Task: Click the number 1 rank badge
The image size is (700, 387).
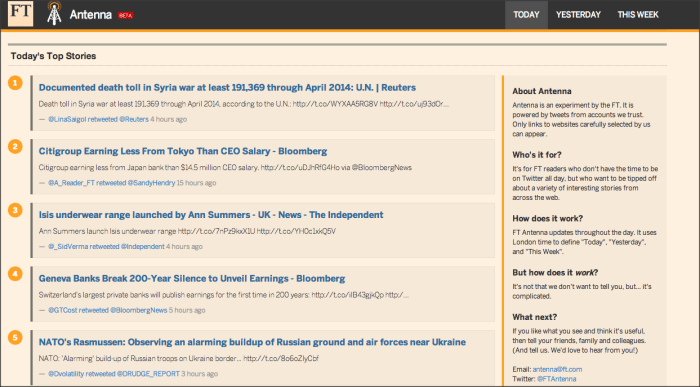Action: (15, 83)
